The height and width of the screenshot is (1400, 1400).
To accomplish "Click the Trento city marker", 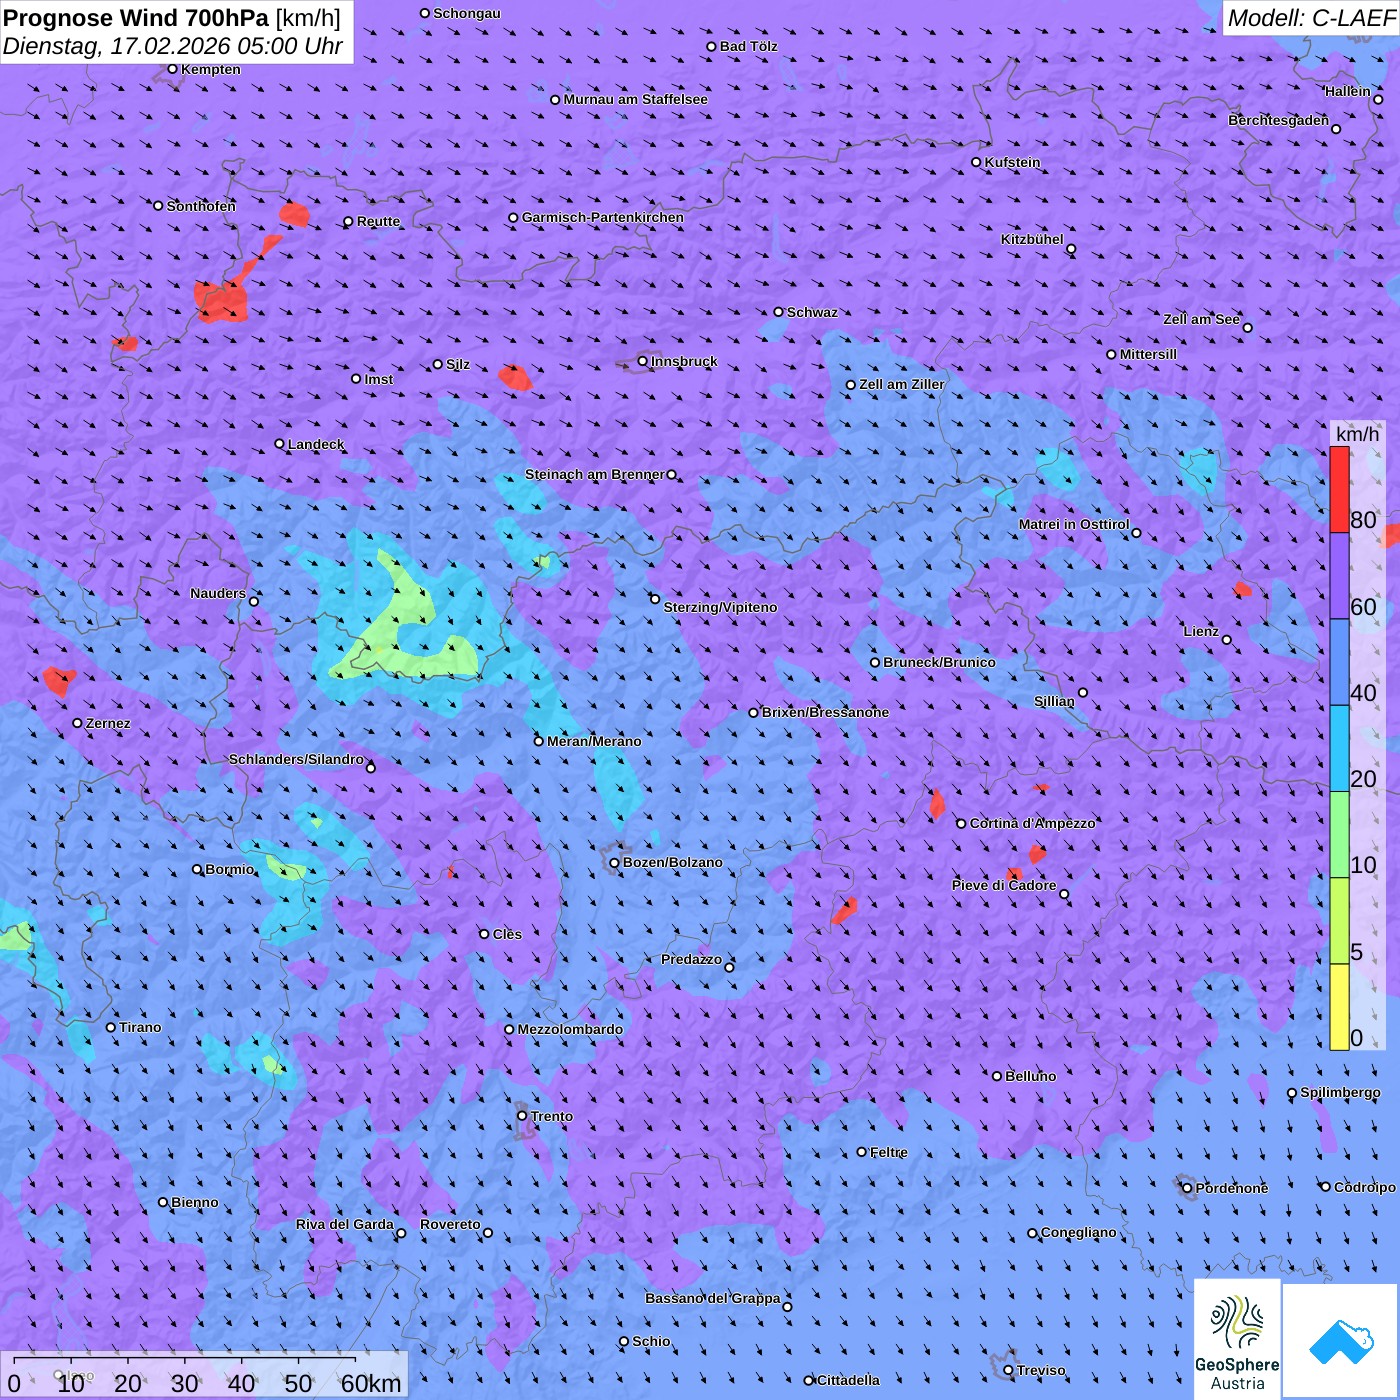I will 522,1116.
